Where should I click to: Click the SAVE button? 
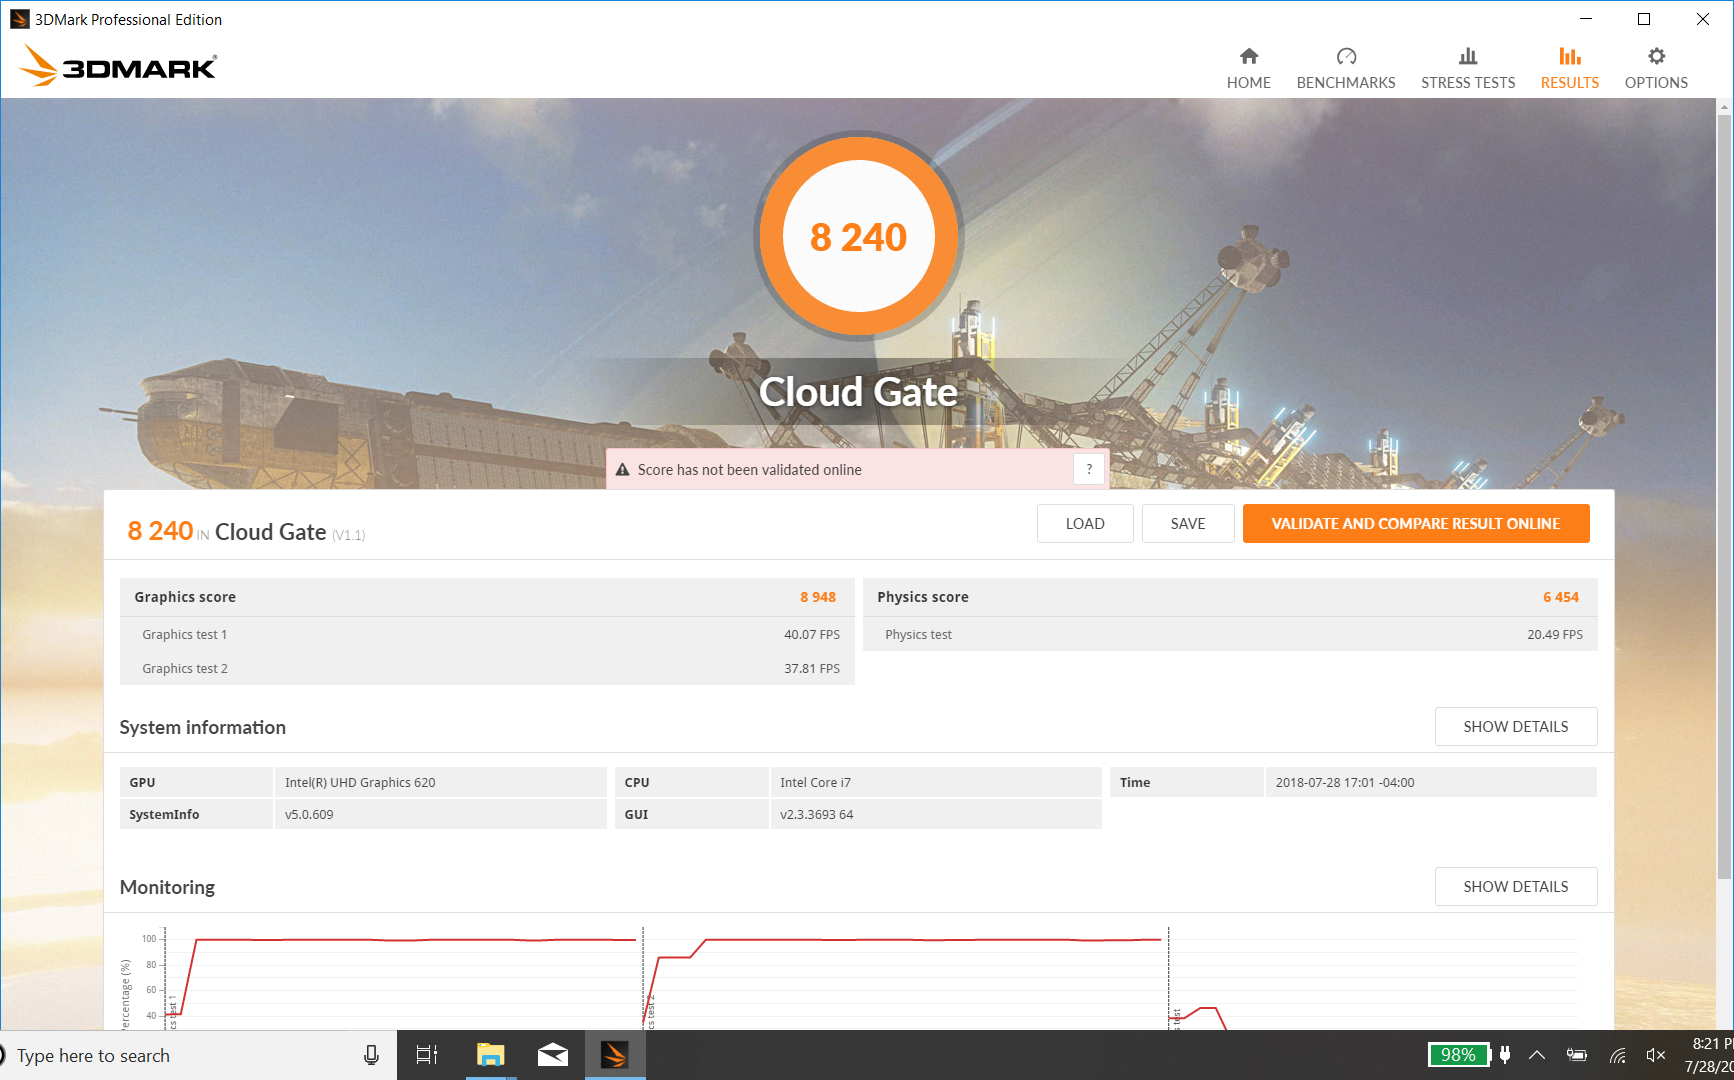click(x=1188, y=524)
